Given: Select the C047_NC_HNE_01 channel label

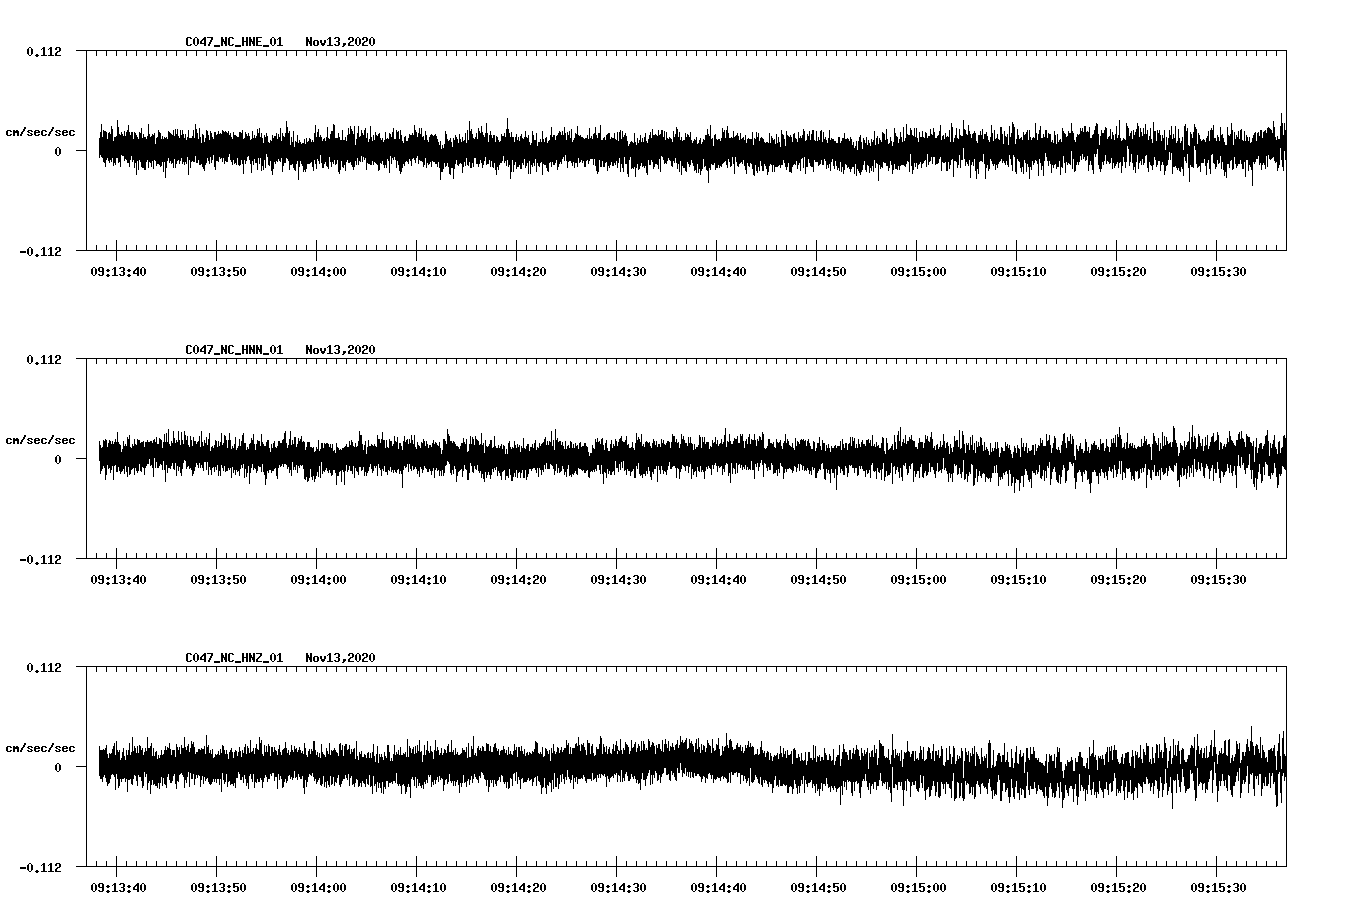Looking at the screenshot, I should [x=232, y=43].
